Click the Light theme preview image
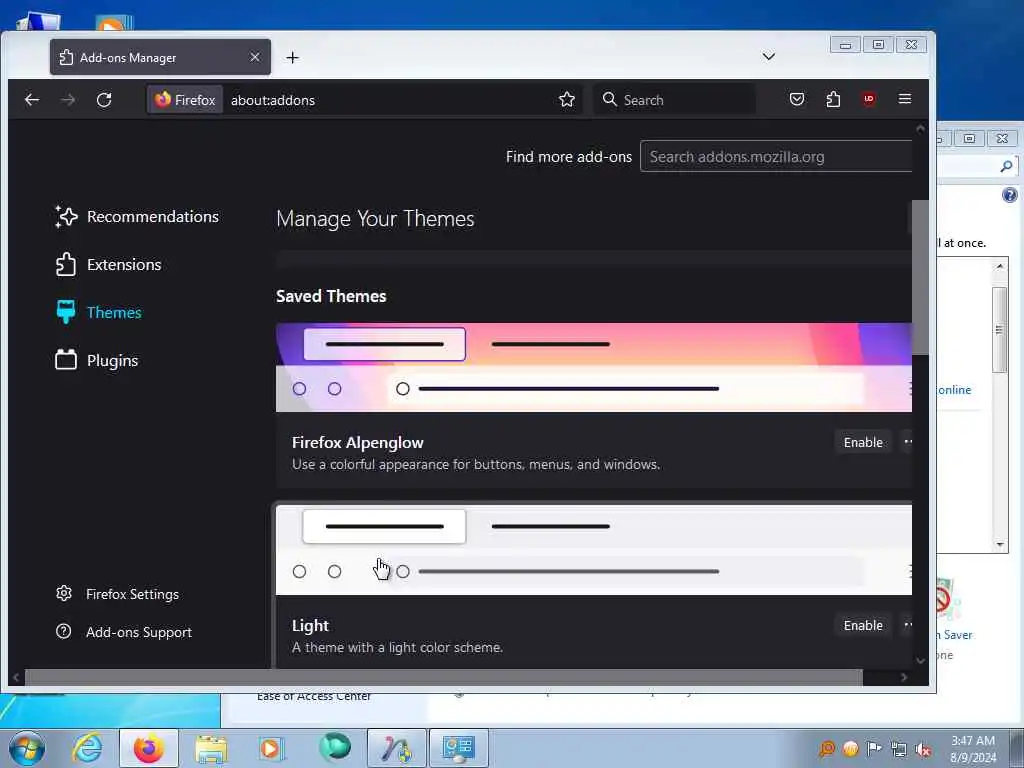The width and height of the screenshot is (1024, 768). coord(594,550)
